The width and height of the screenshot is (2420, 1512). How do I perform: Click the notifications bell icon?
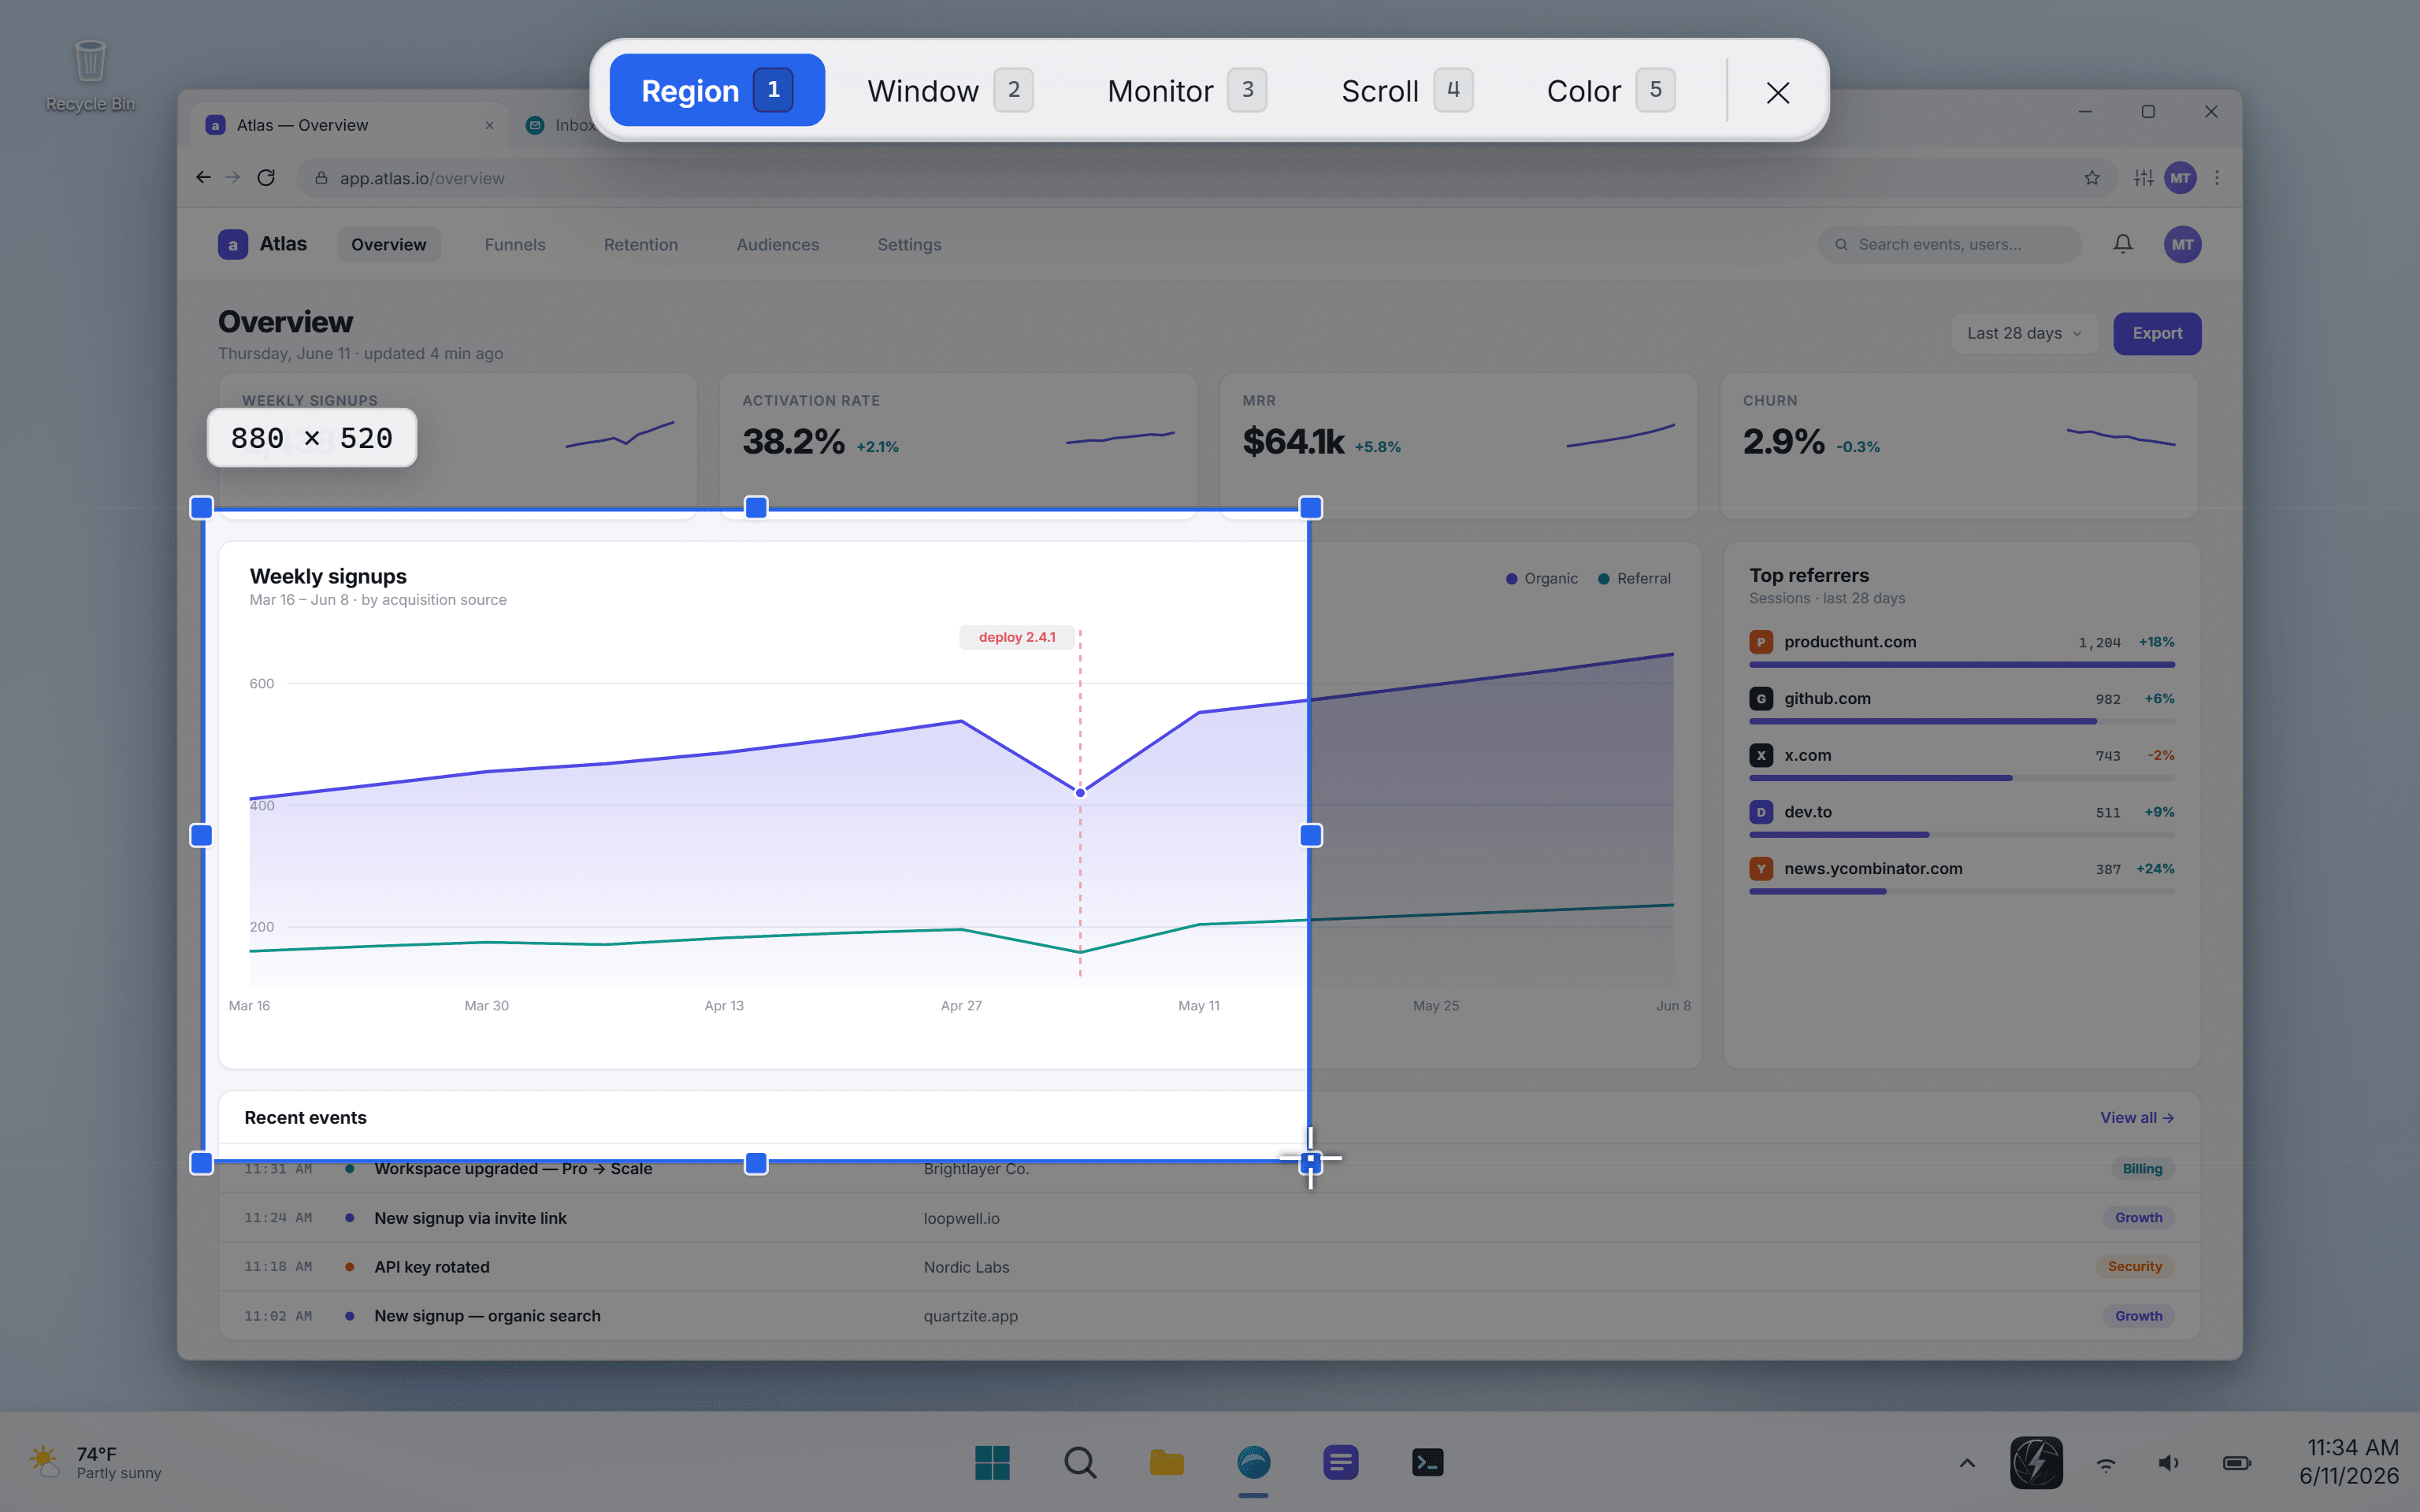tap(2123, 244)
